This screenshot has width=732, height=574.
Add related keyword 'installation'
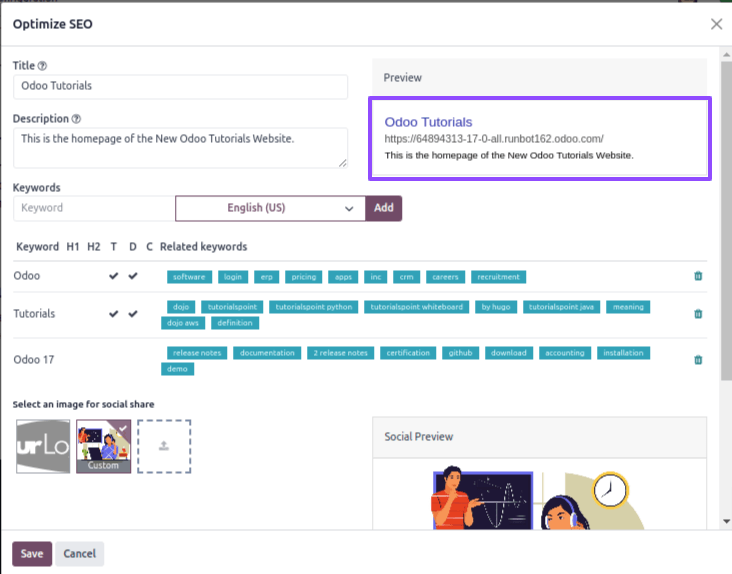pyautogui.click(x=623, y=353)
